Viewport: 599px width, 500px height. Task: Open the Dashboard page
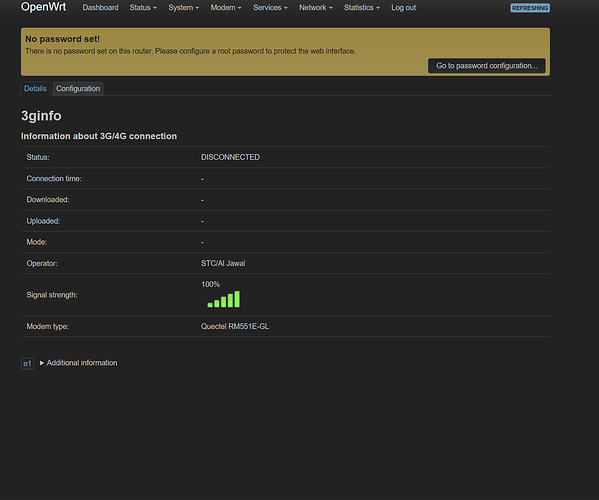click(100, 8)
